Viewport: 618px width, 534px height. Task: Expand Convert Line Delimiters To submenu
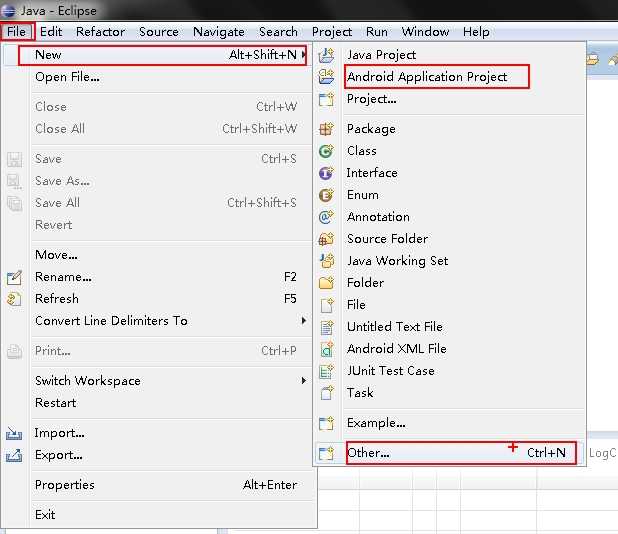tap(303, 320)
